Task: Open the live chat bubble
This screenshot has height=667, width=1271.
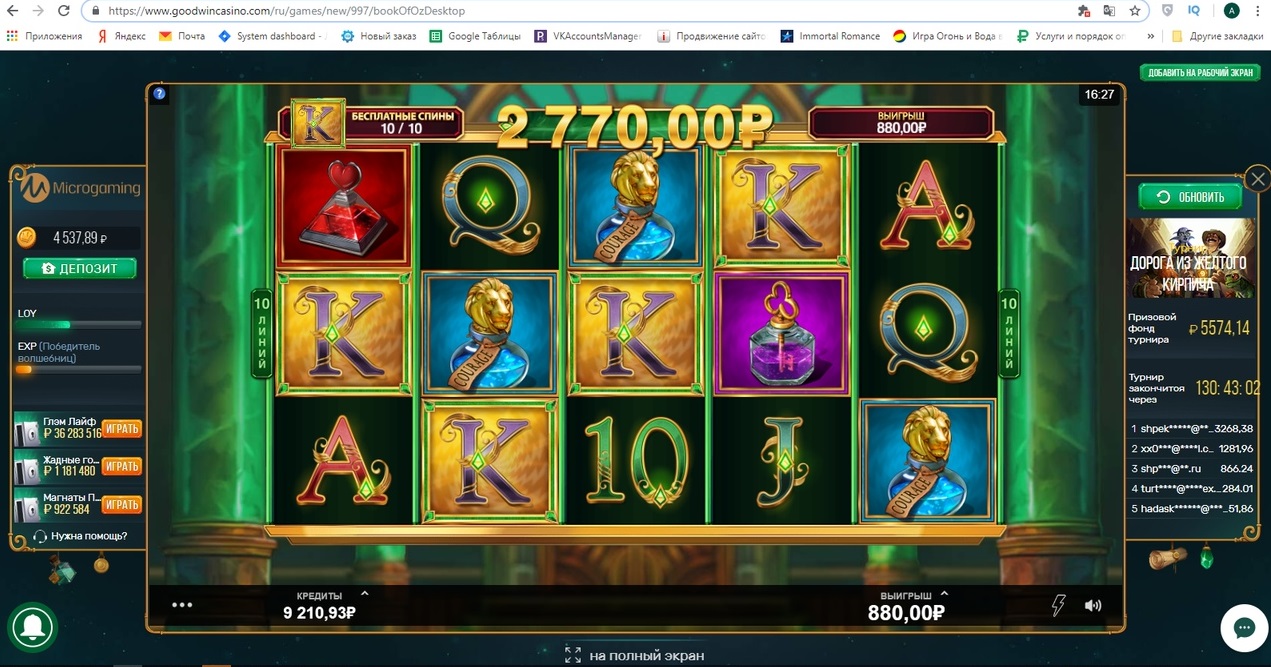Action: tap(1244, 628)
